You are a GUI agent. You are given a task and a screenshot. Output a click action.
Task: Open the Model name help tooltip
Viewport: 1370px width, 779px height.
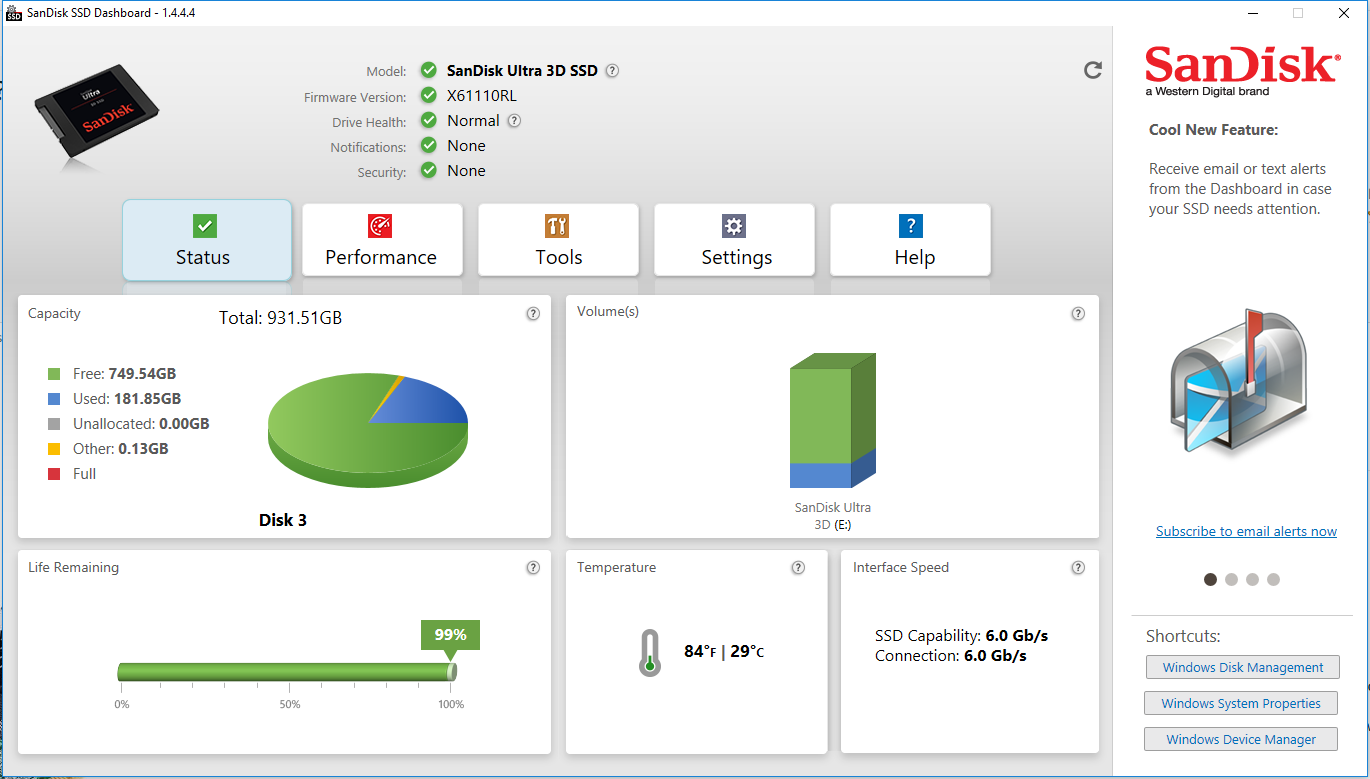click(611, 70)
